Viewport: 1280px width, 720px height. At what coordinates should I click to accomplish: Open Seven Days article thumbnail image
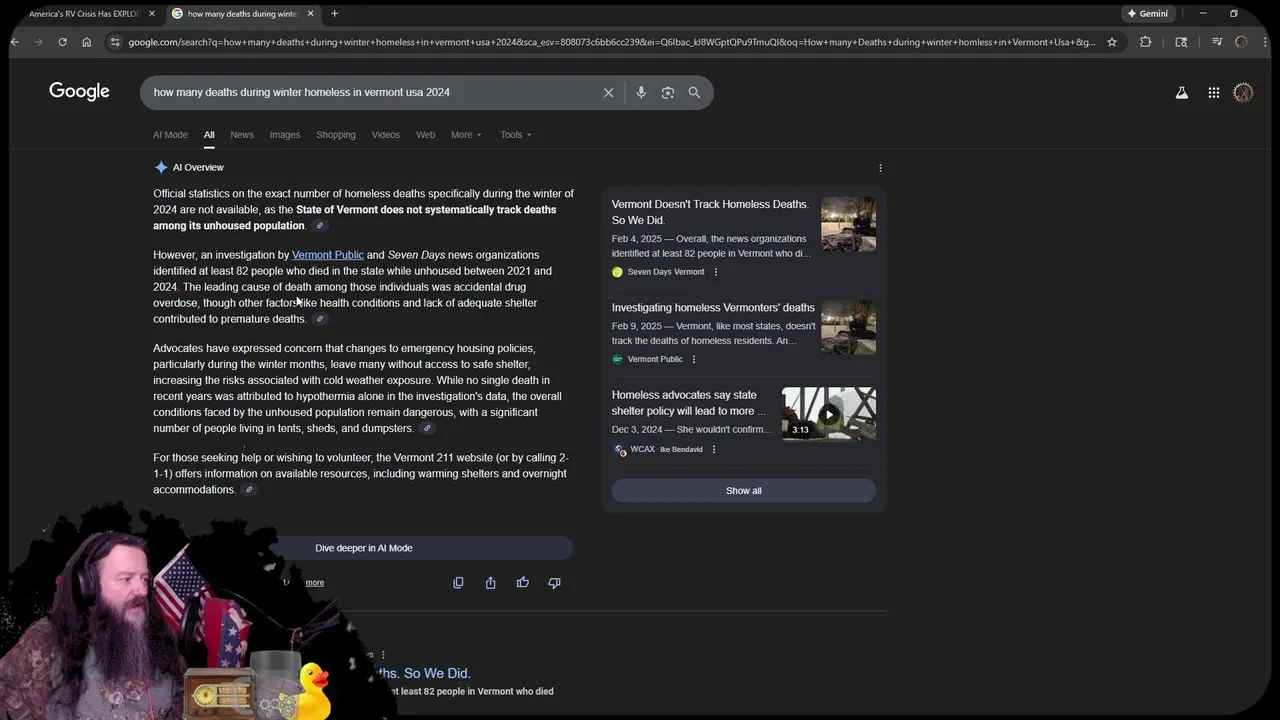click(x=848, y=224)
